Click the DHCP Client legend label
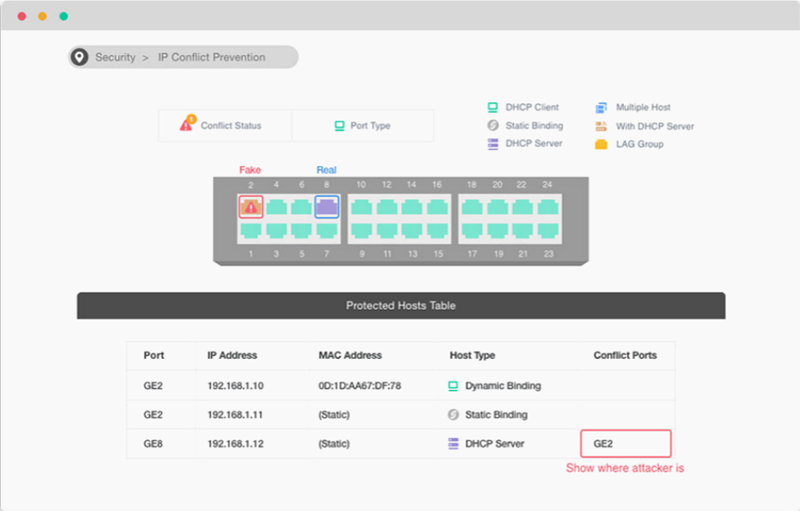 click(x=532, y=107)
